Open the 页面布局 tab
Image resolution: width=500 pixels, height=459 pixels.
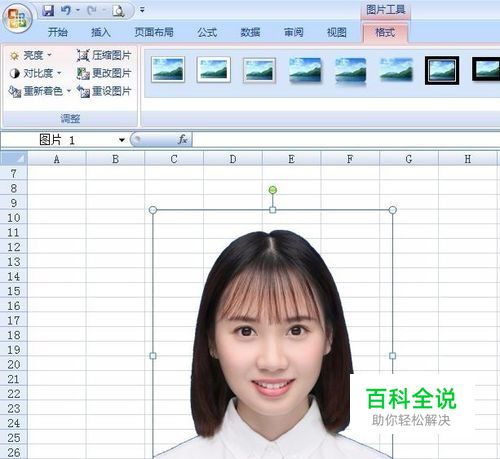(x=154, y=32)
